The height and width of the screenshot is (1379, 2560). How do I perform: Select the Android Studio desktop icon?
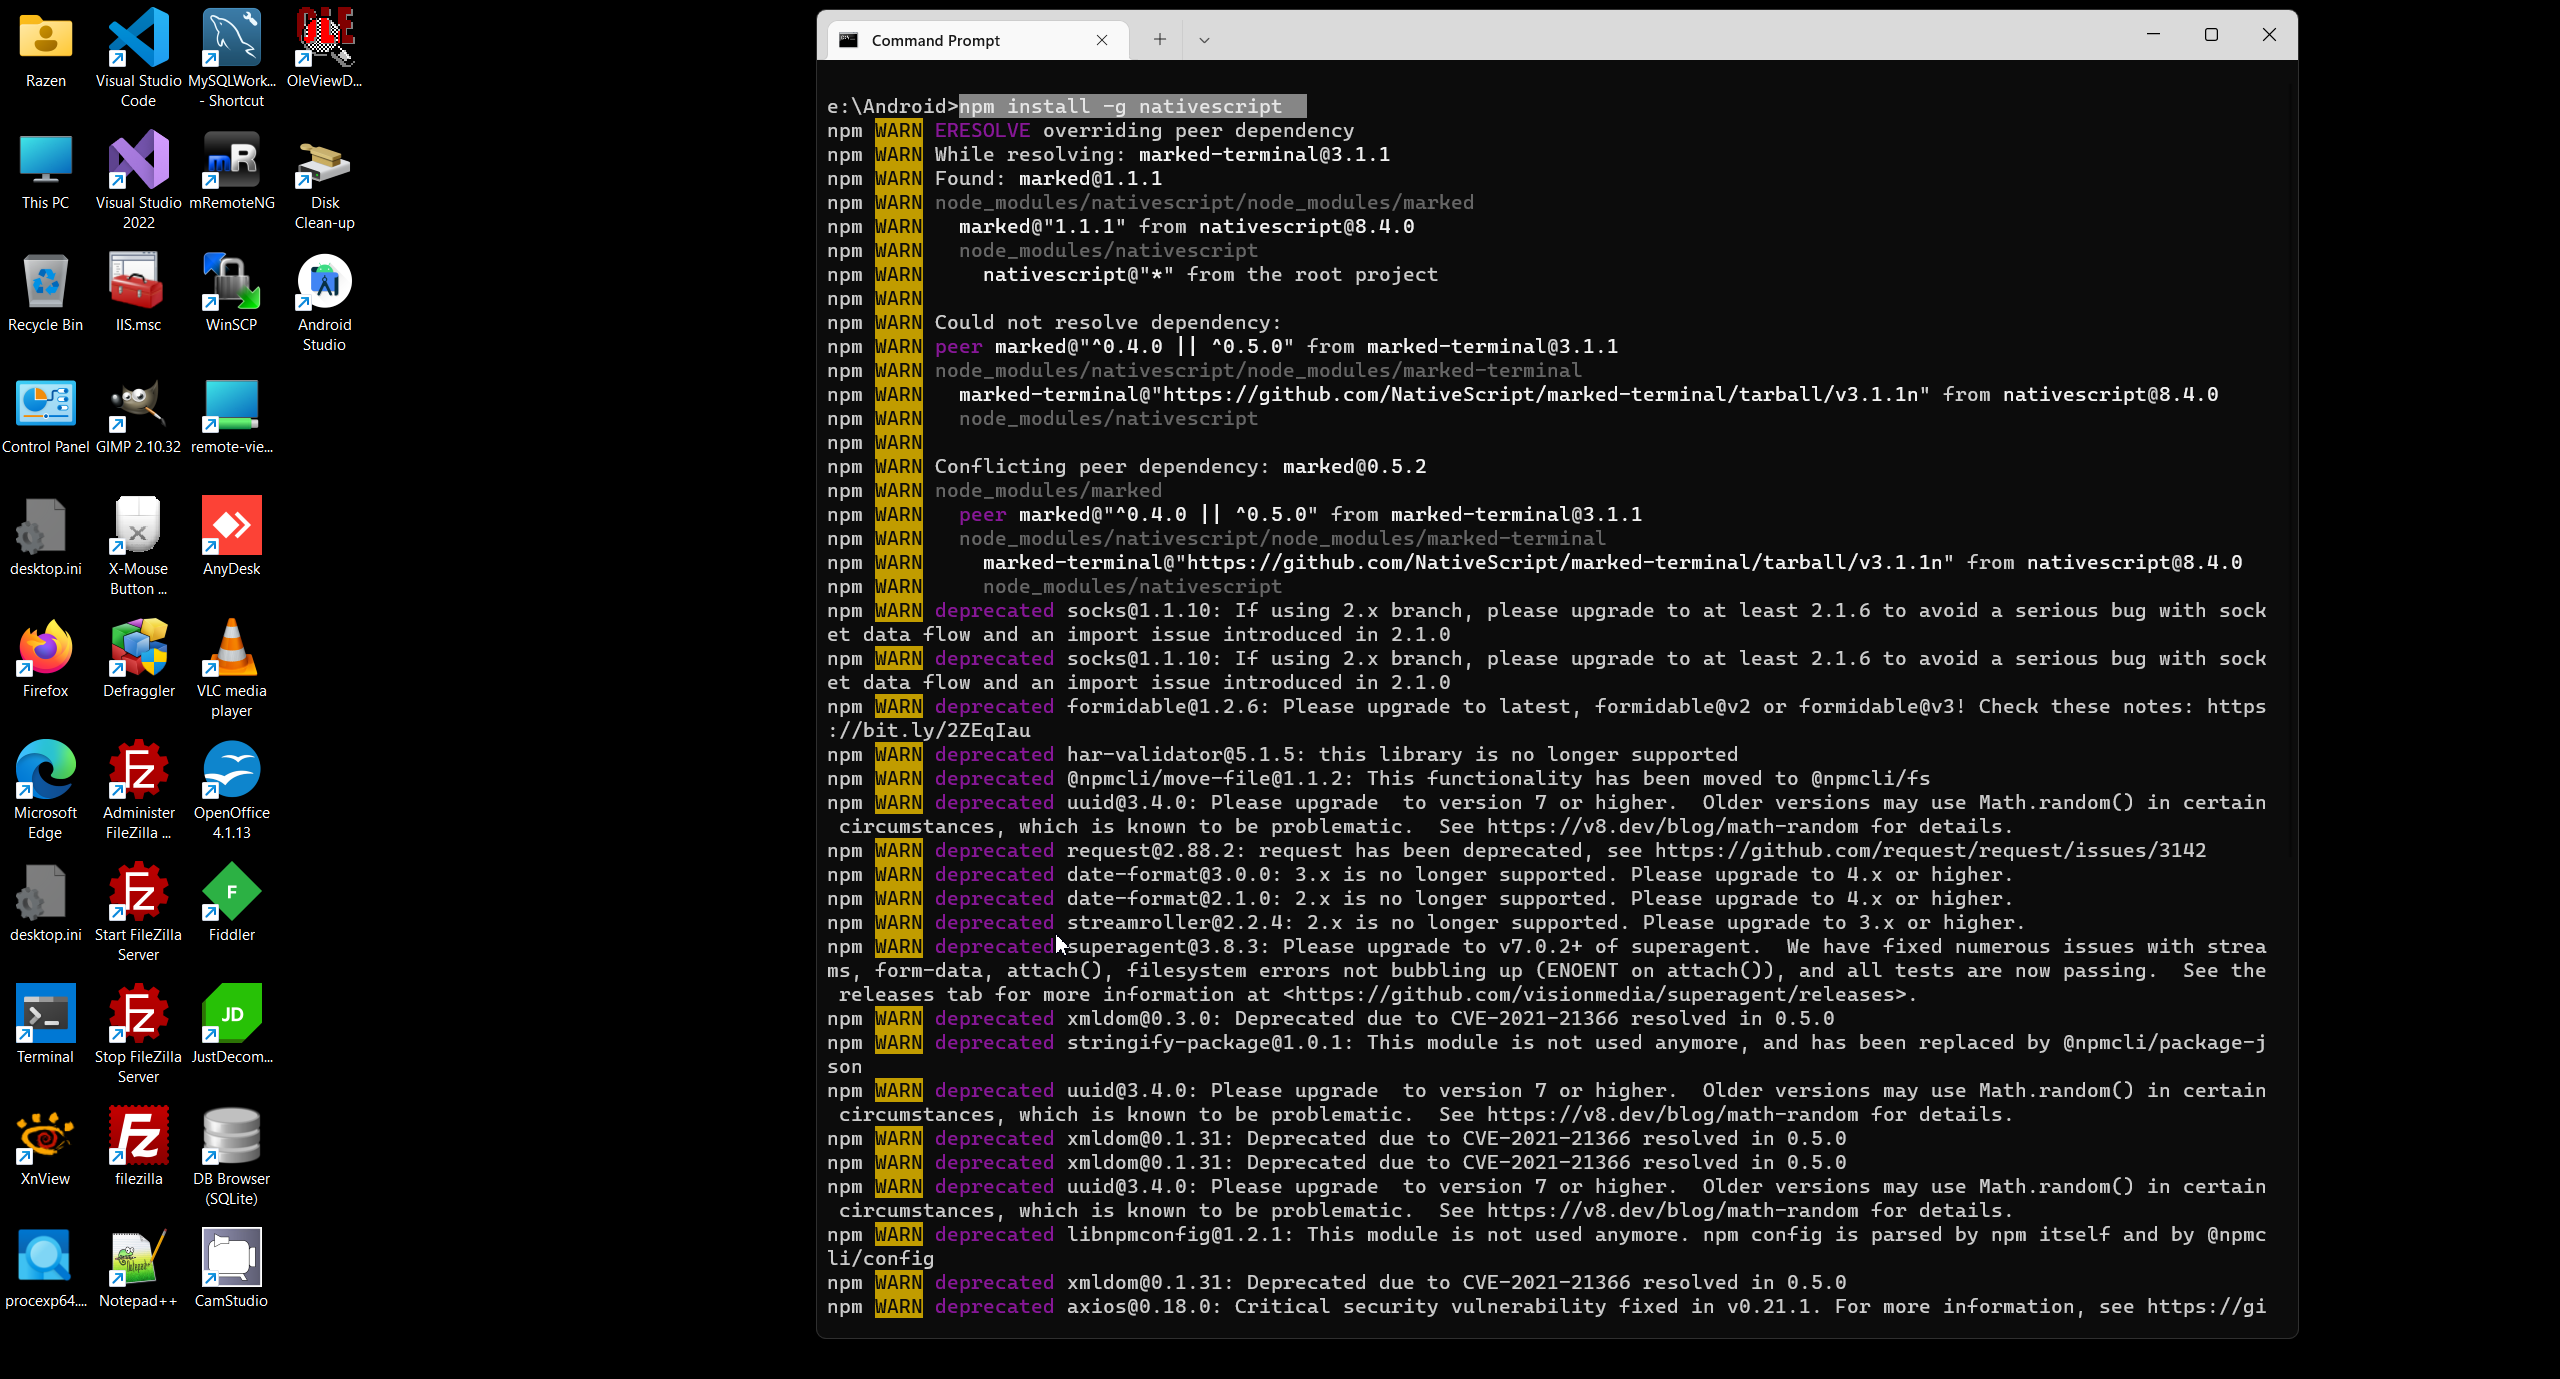tap(324, 284)
